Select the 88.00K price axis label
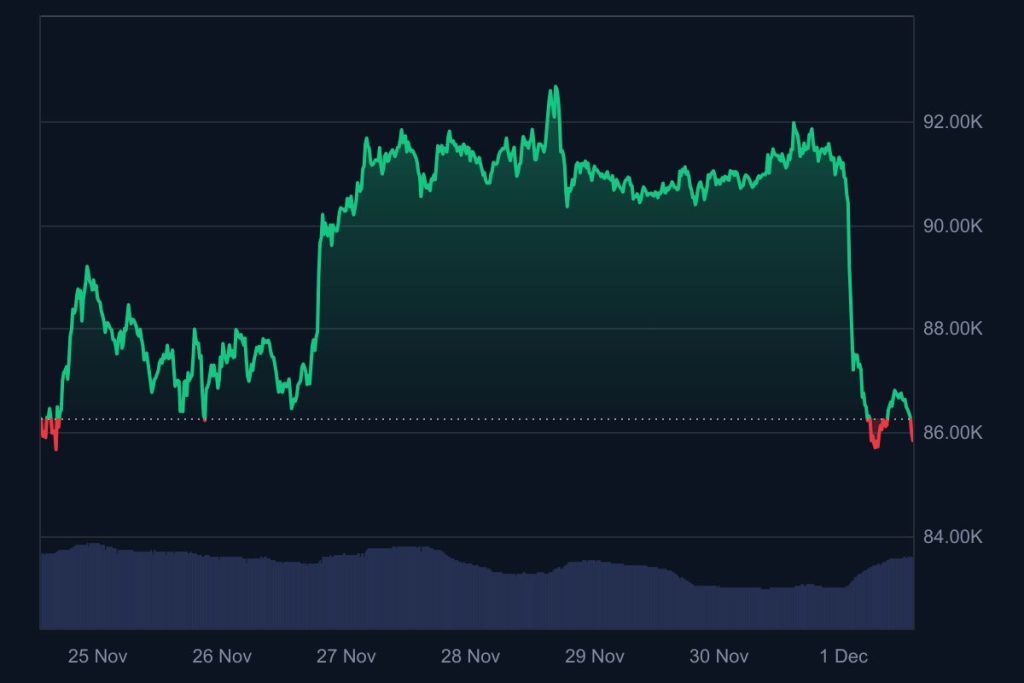This screenshot has height=683, width=1024. coord(952,329)
